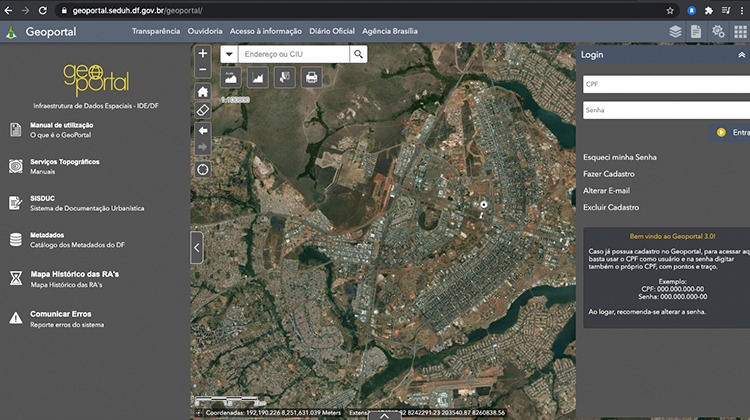
Task: Open the grid apps menu icon
Action: [x=739, y=31]
